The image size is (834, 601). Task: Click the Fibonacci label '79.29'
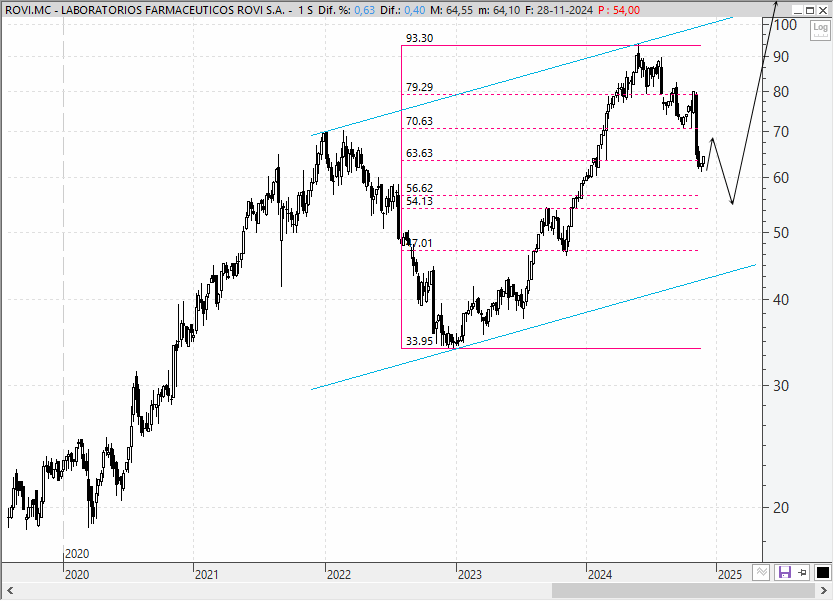point(419,87)
